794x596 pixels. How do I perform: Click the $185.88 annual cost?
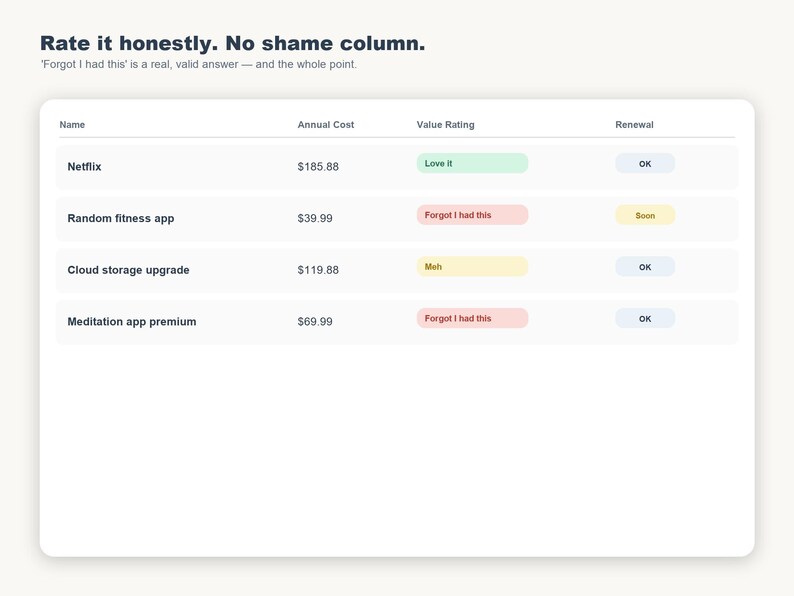[x=318, y=167]
